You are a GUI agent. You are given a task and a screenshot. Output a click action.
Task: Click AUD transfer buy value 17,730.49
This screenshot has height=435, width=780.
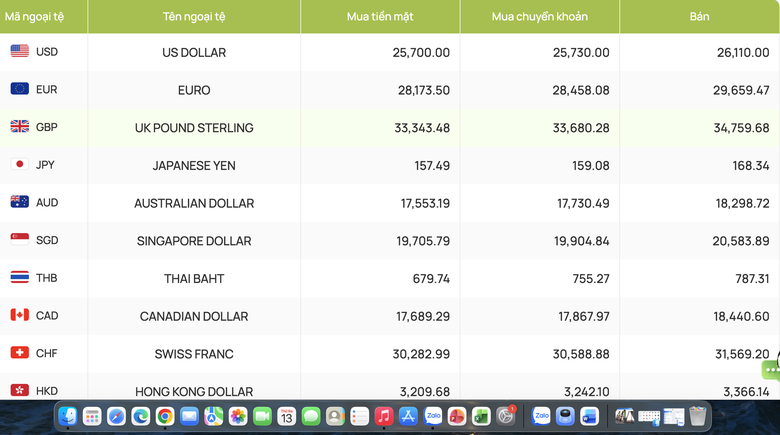[583, 203]
